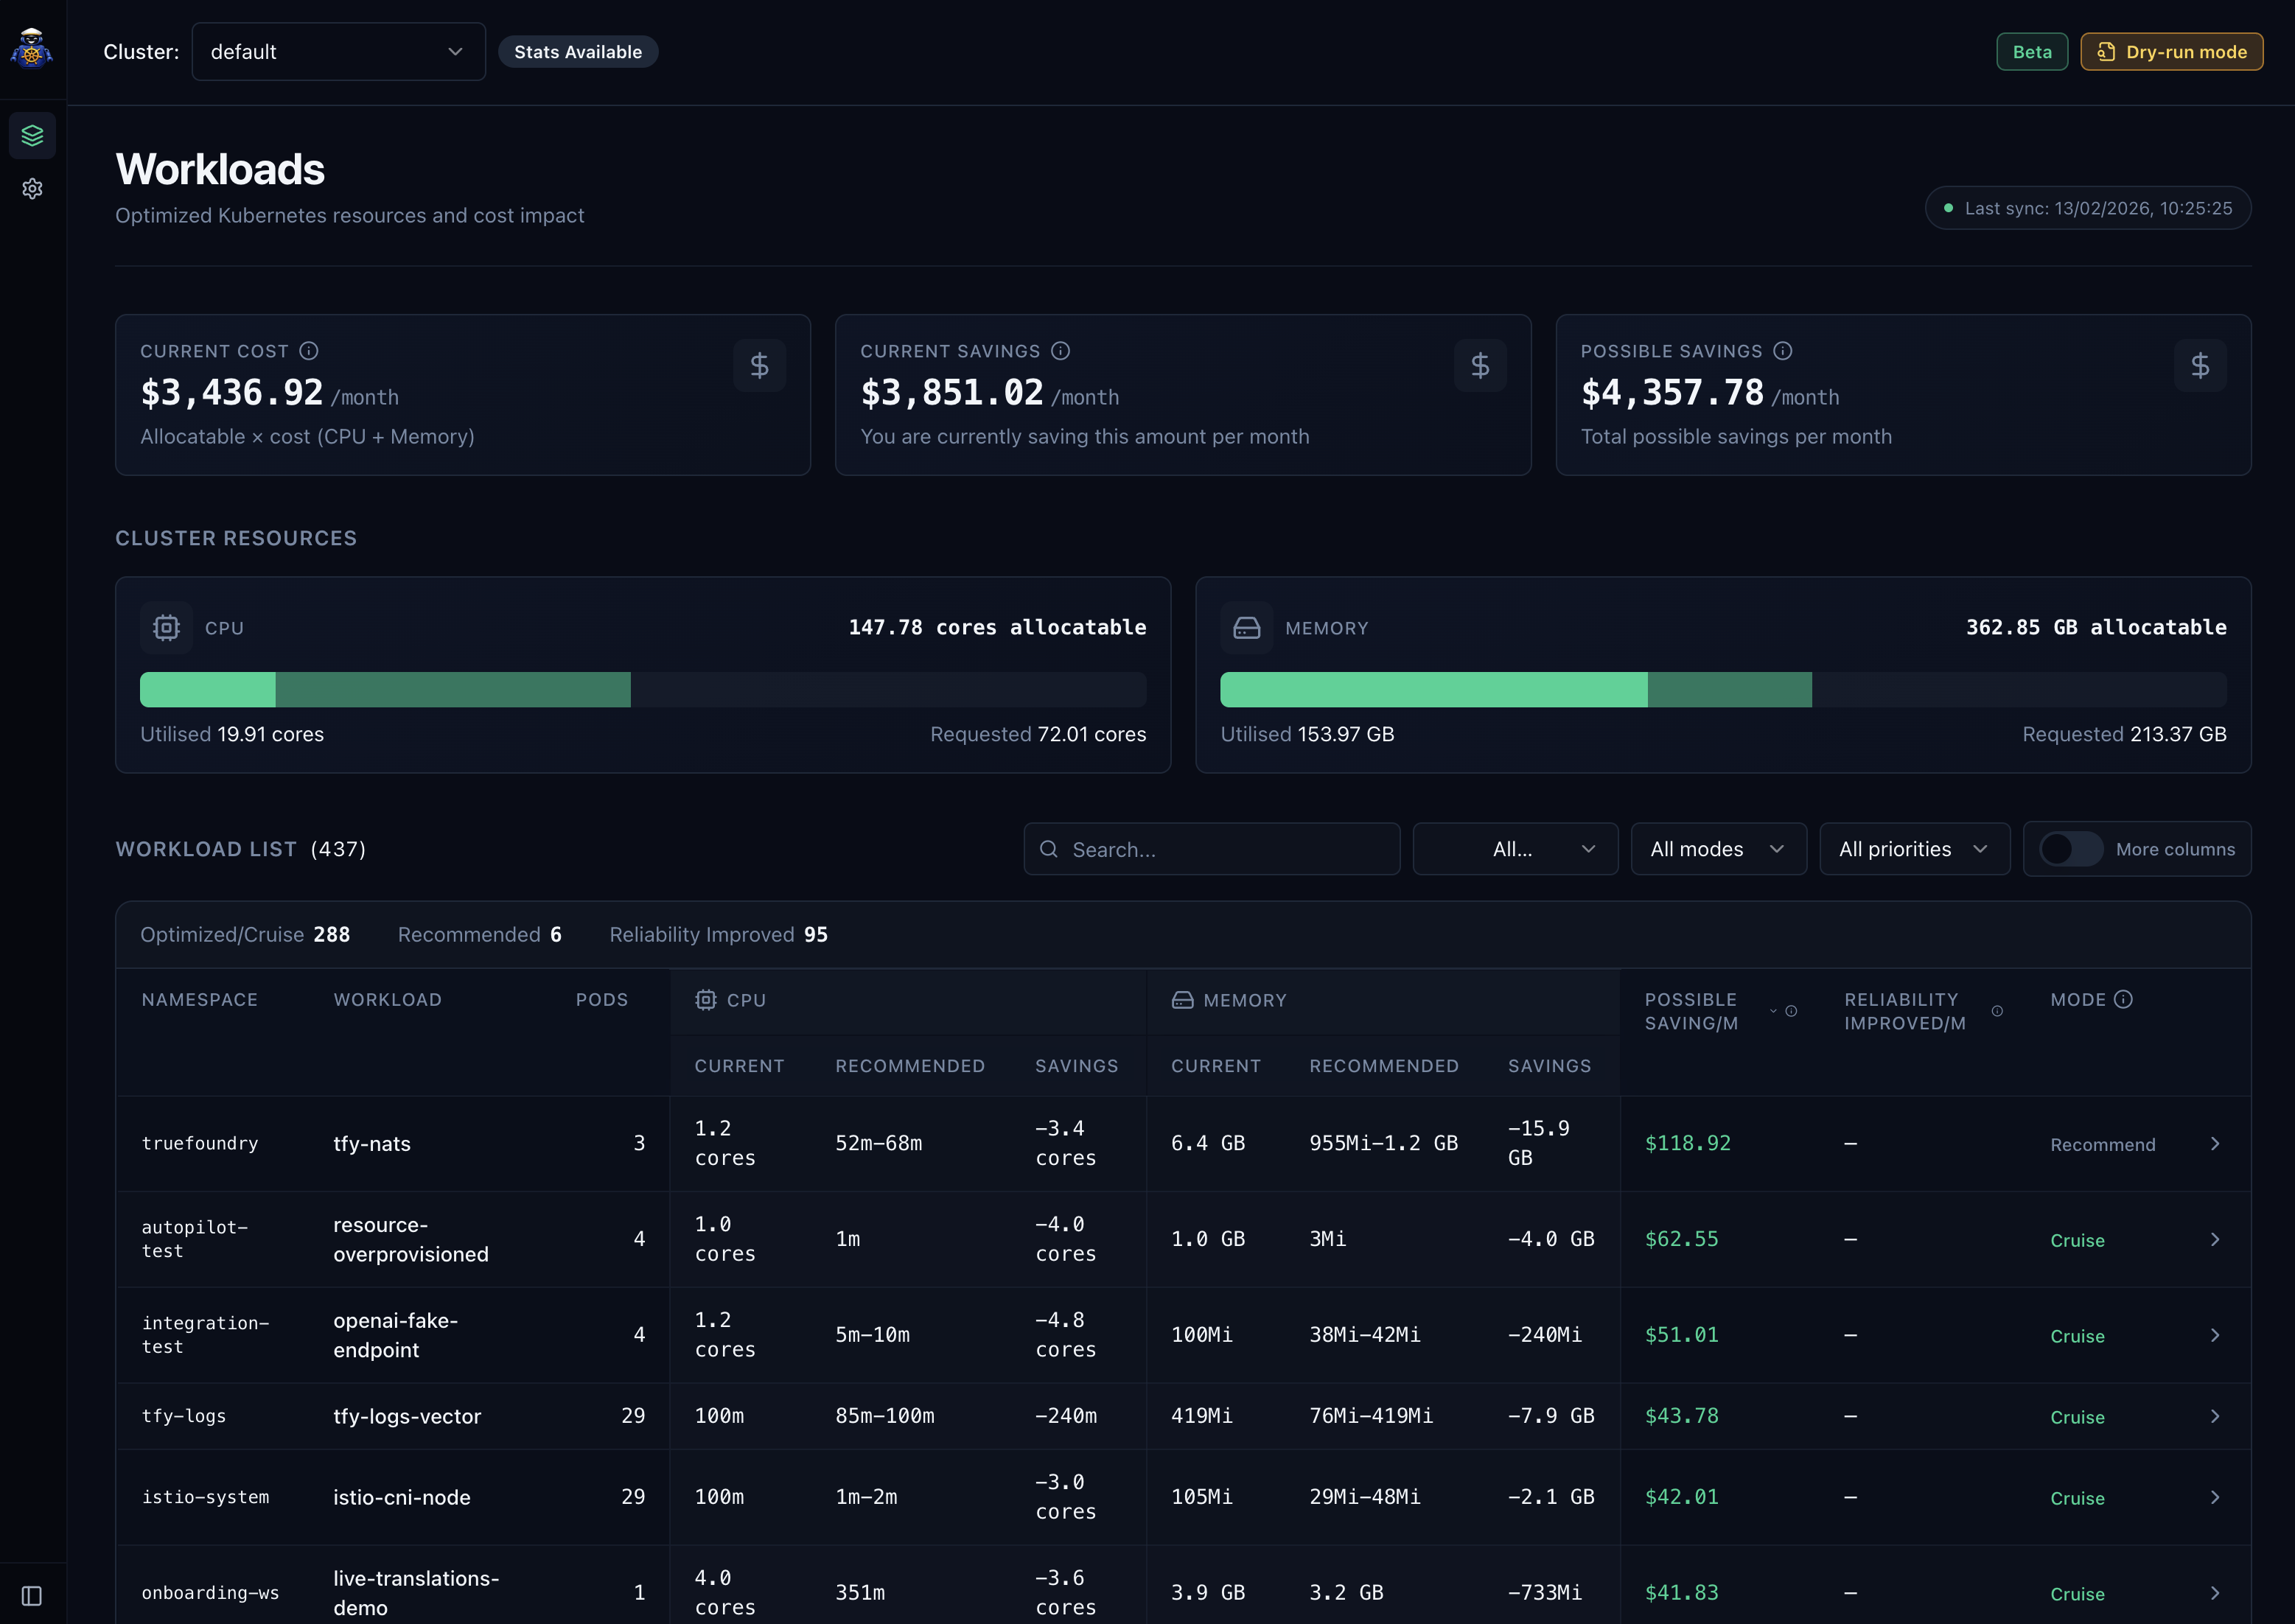Click the workload Search input field
Screen dimensions: 2295x1624
tap(1212, 849)
